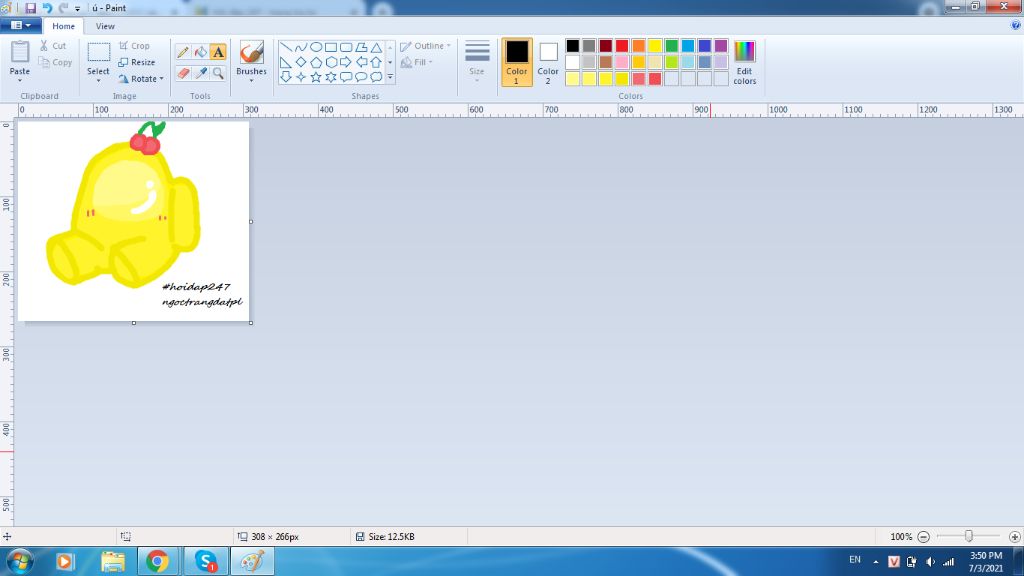The width and height of the screenshot is (1024, 576).
Task: Pick the Line shape
Action: point(286,47)
